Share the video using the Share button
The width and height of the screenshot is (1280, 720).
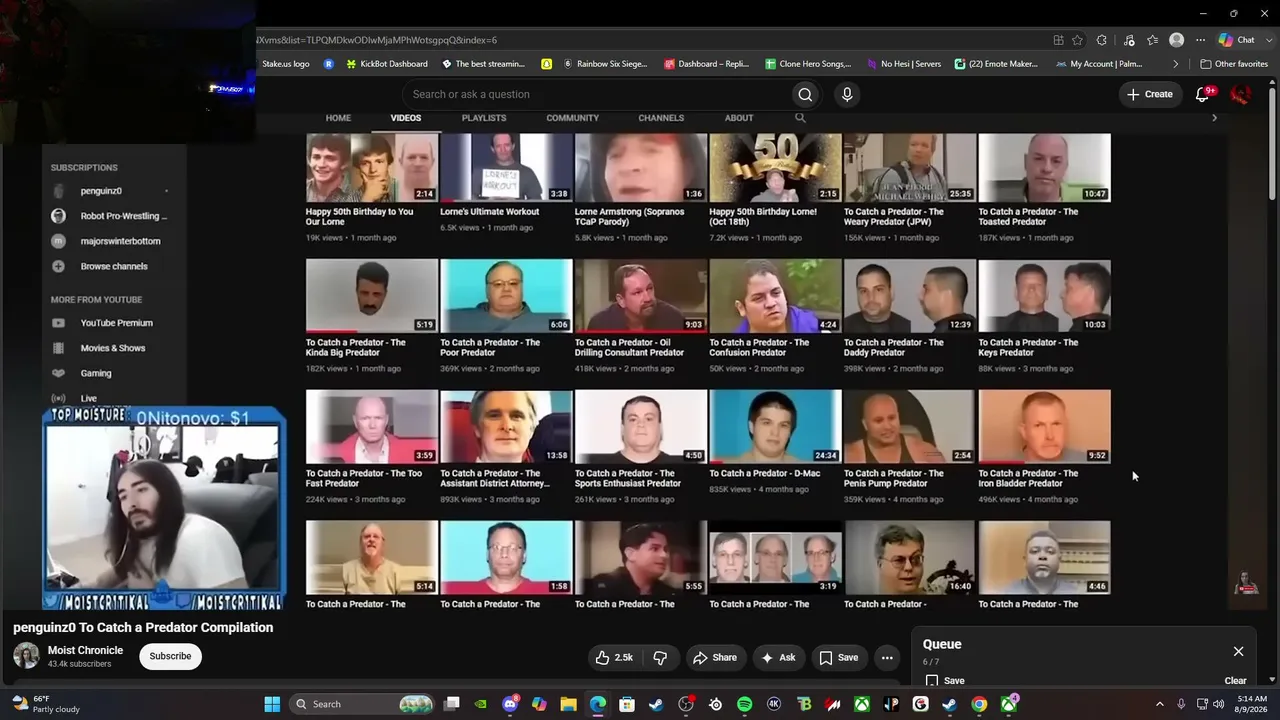tap(715, 657)
